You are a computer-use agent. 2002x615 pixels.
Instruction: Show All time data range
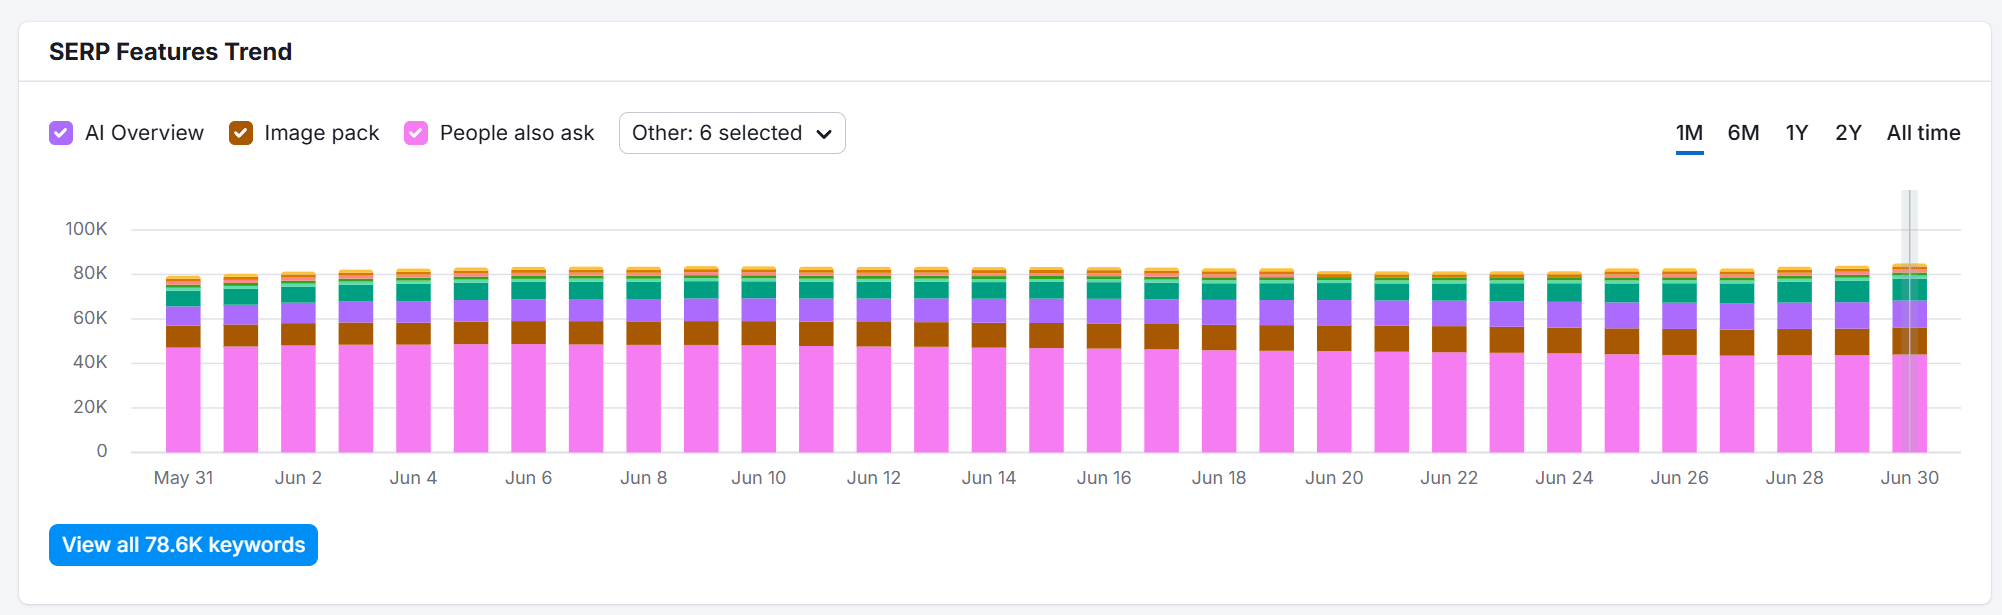1923,133
